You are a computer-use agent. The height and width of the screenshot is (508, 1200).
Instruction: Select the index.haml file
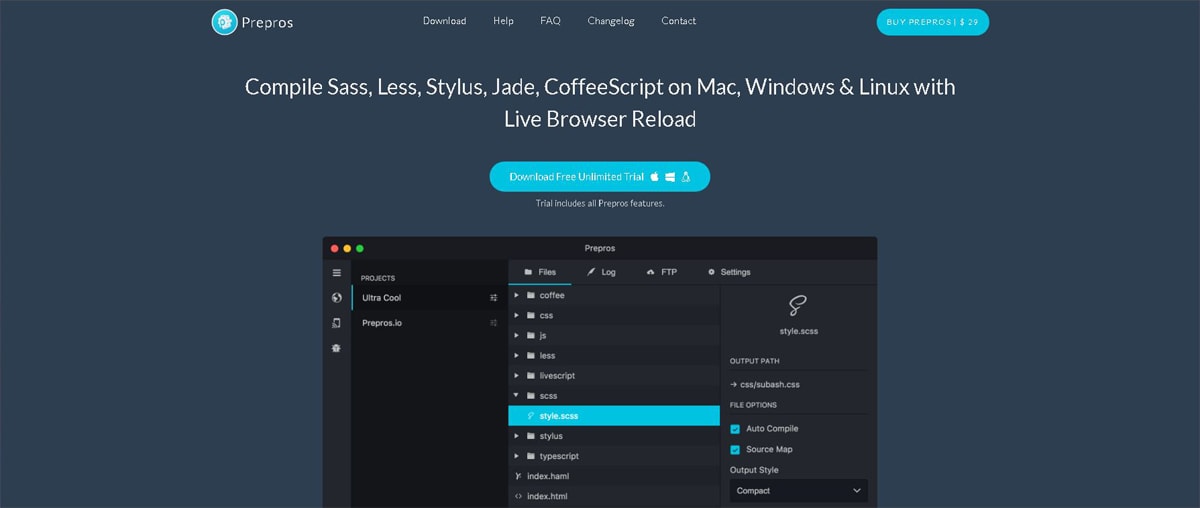(x=549, y=476)
